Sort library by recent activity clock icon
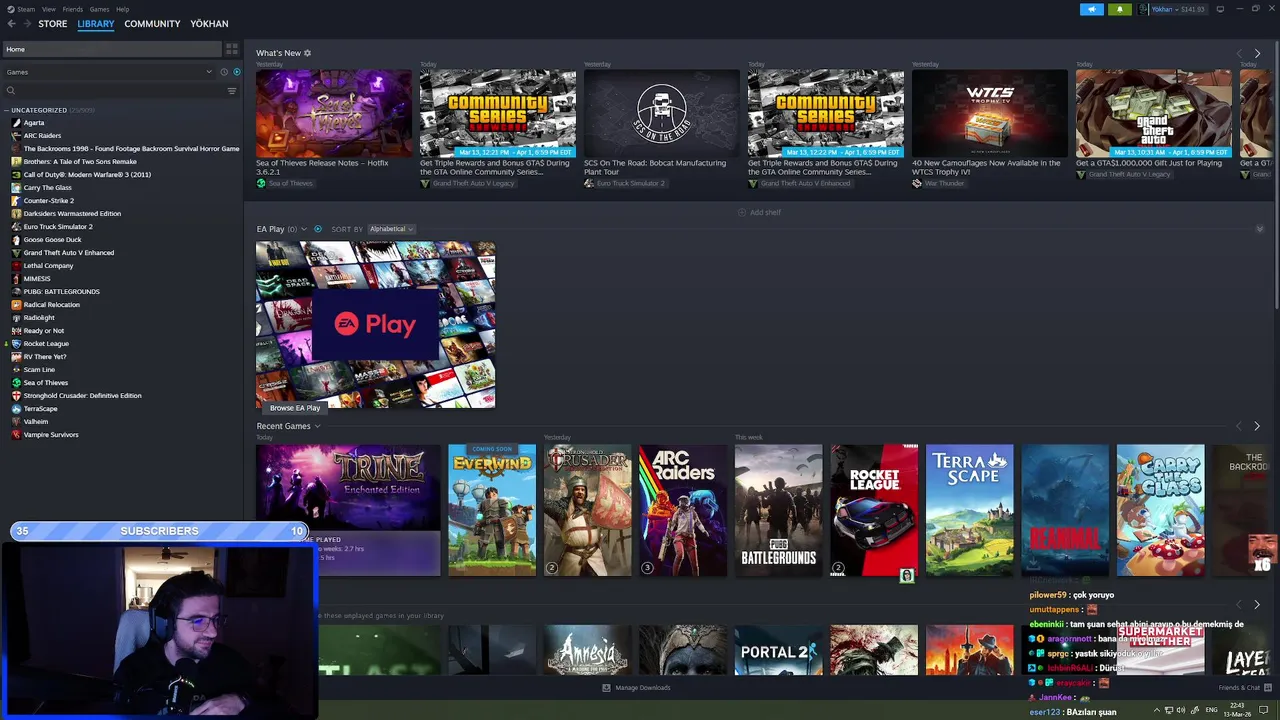Viewport: 1280px width, 720px height. click(223, 72)
